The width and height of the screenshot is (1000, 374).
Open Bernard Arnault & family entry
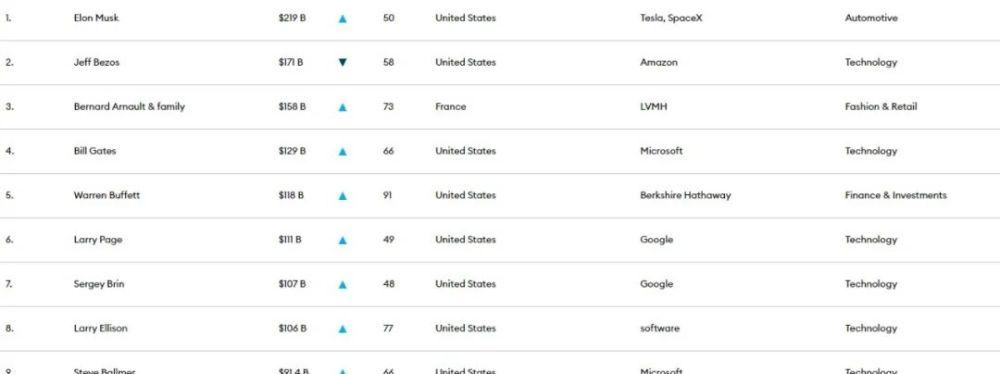tap(129, 107)
